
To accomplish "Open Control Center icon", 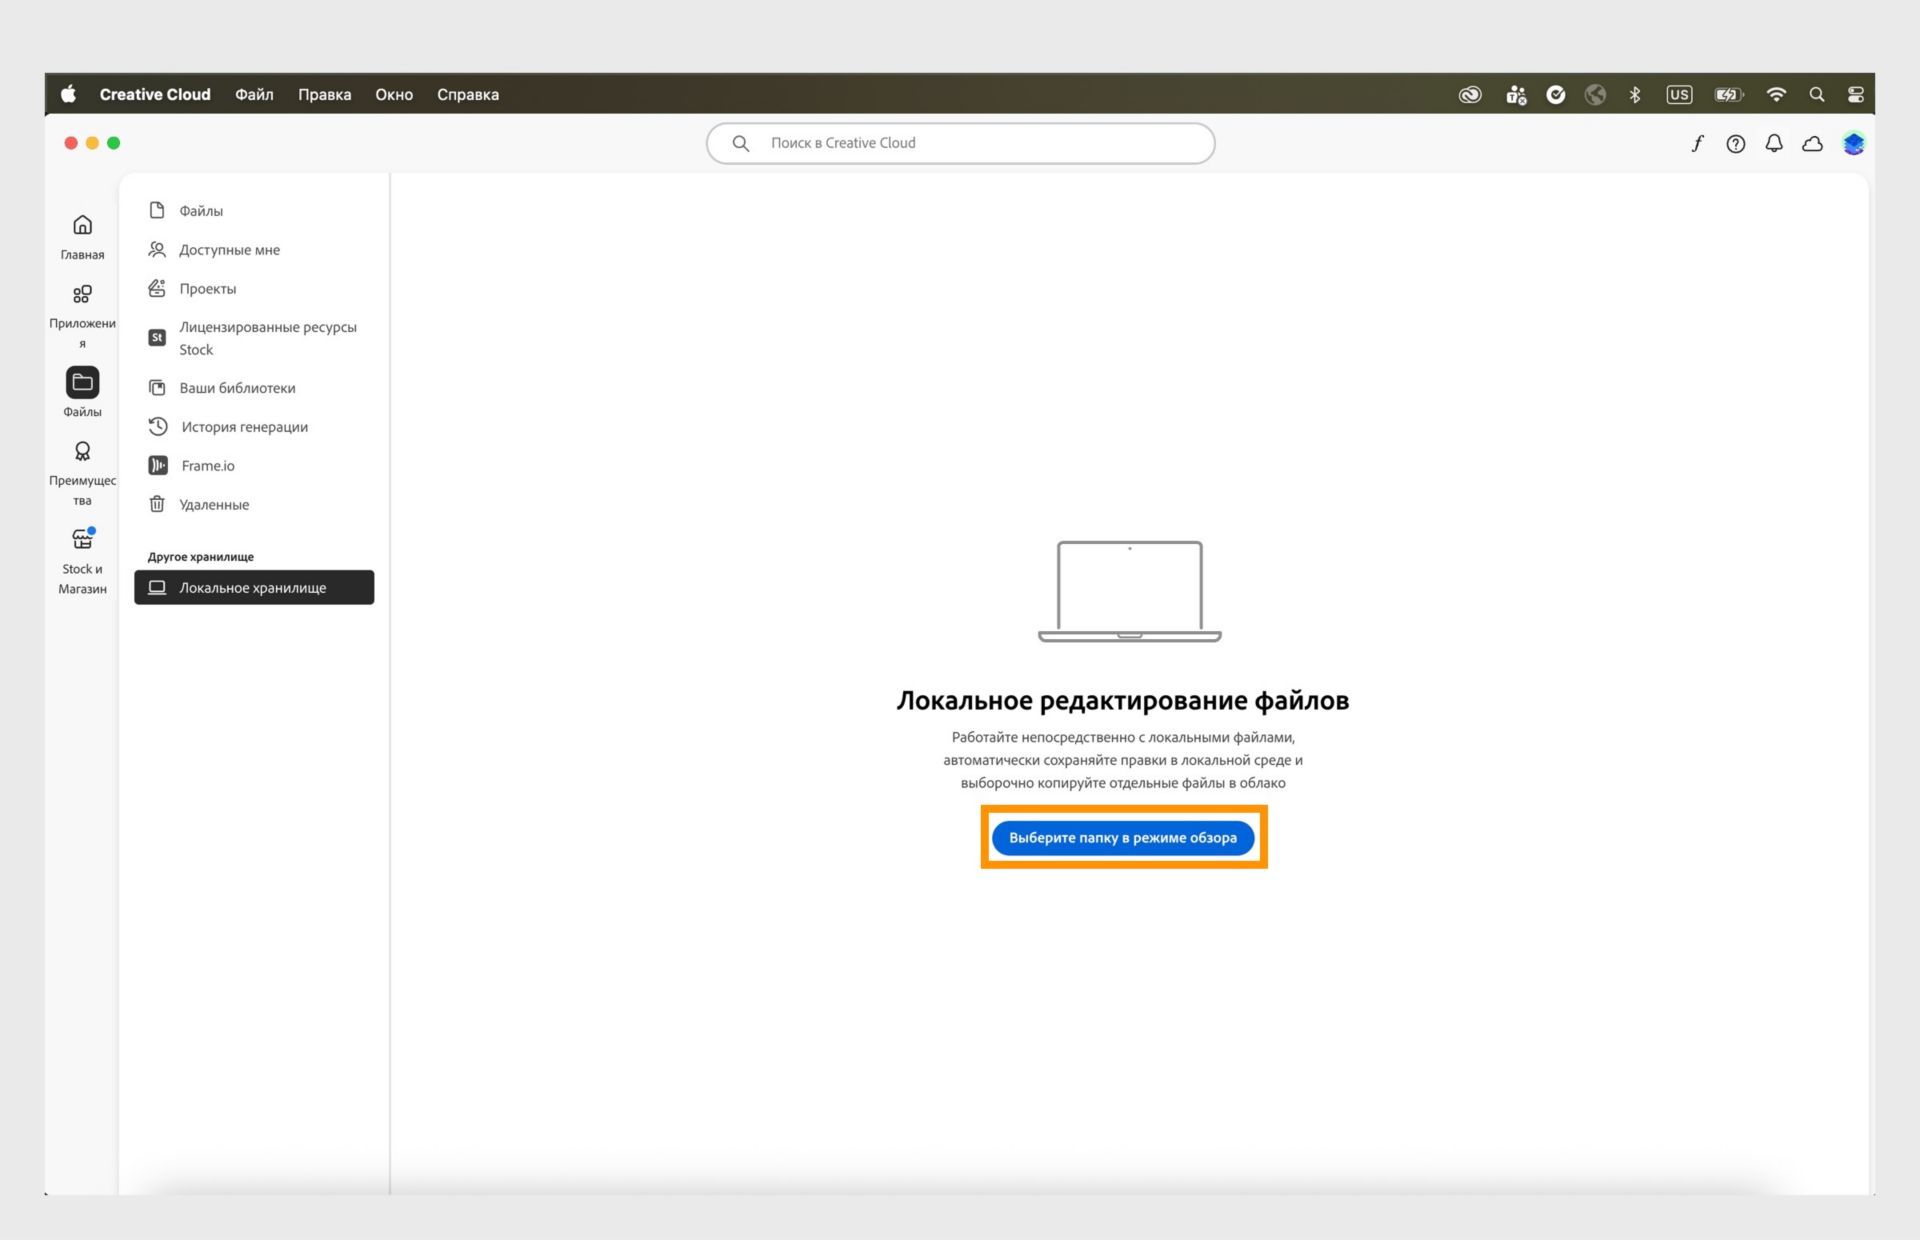I will pyautogui.click(x=1856, y=95).
